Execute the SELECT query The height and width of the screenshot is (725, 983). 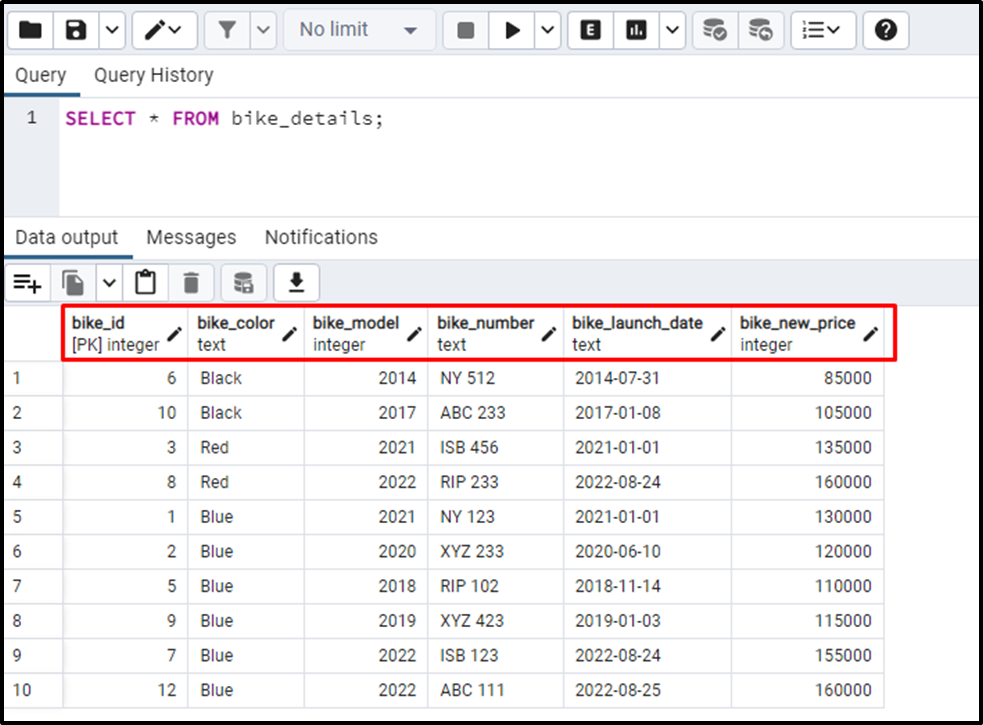click(512, 30)
